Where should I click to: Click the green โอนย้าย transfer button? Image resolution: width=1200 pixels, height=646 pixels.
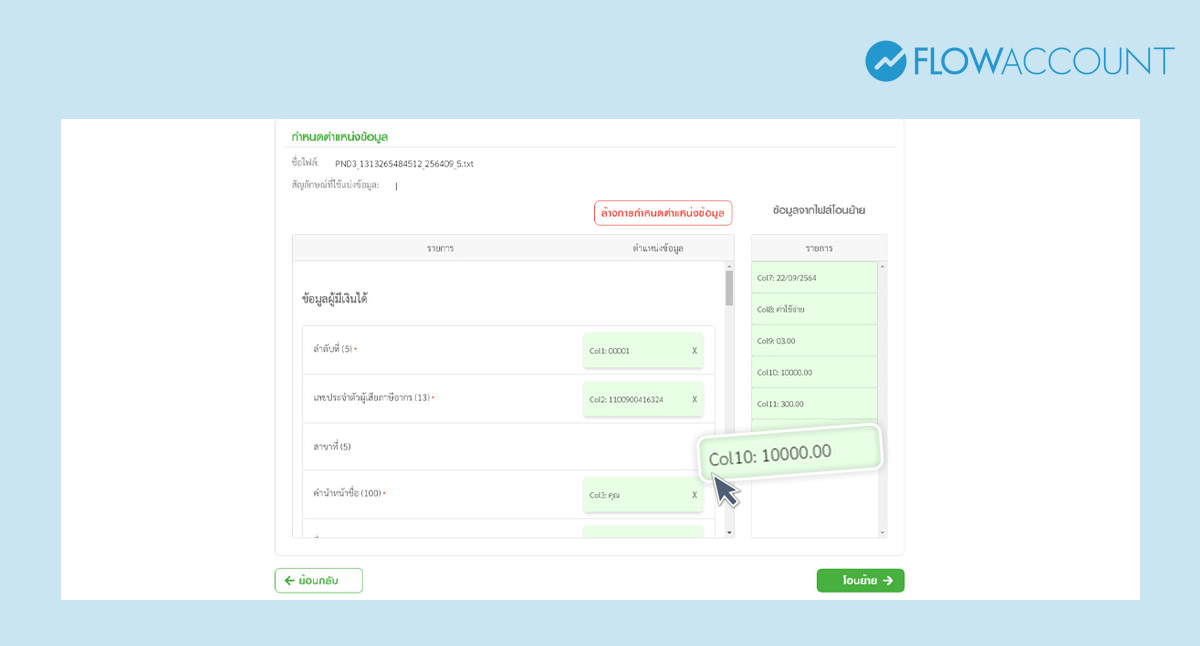[x=860, y=580]
